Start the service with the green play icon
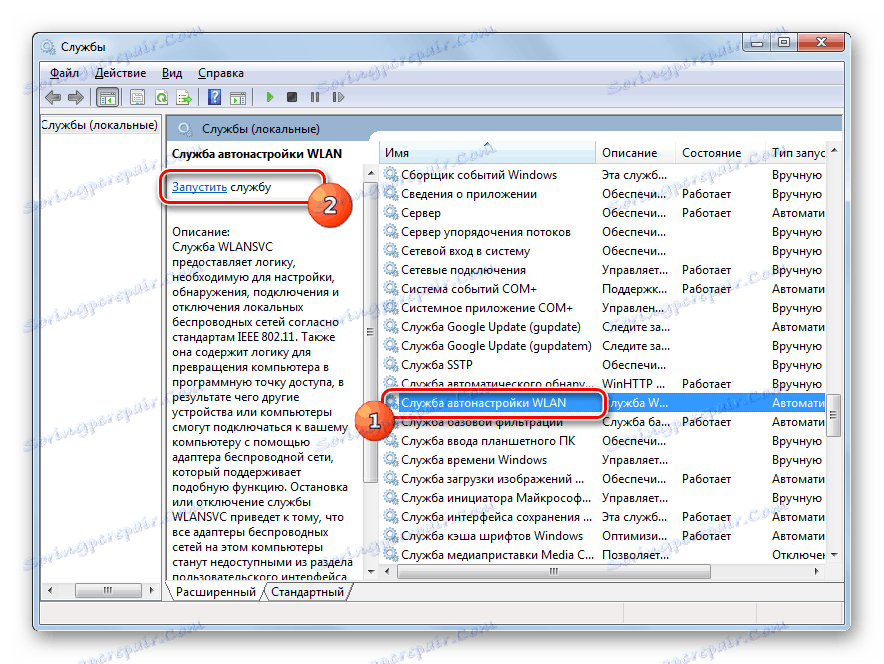The image size is (884, 664). click(x=269, y=98)
